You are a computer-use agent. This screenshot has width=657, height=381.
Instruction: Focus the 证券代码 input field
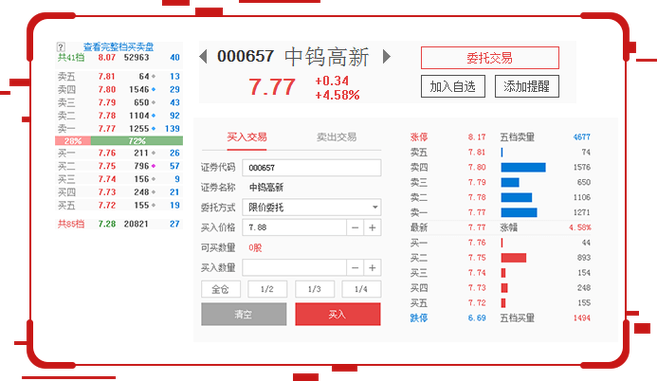coord(312,168)
